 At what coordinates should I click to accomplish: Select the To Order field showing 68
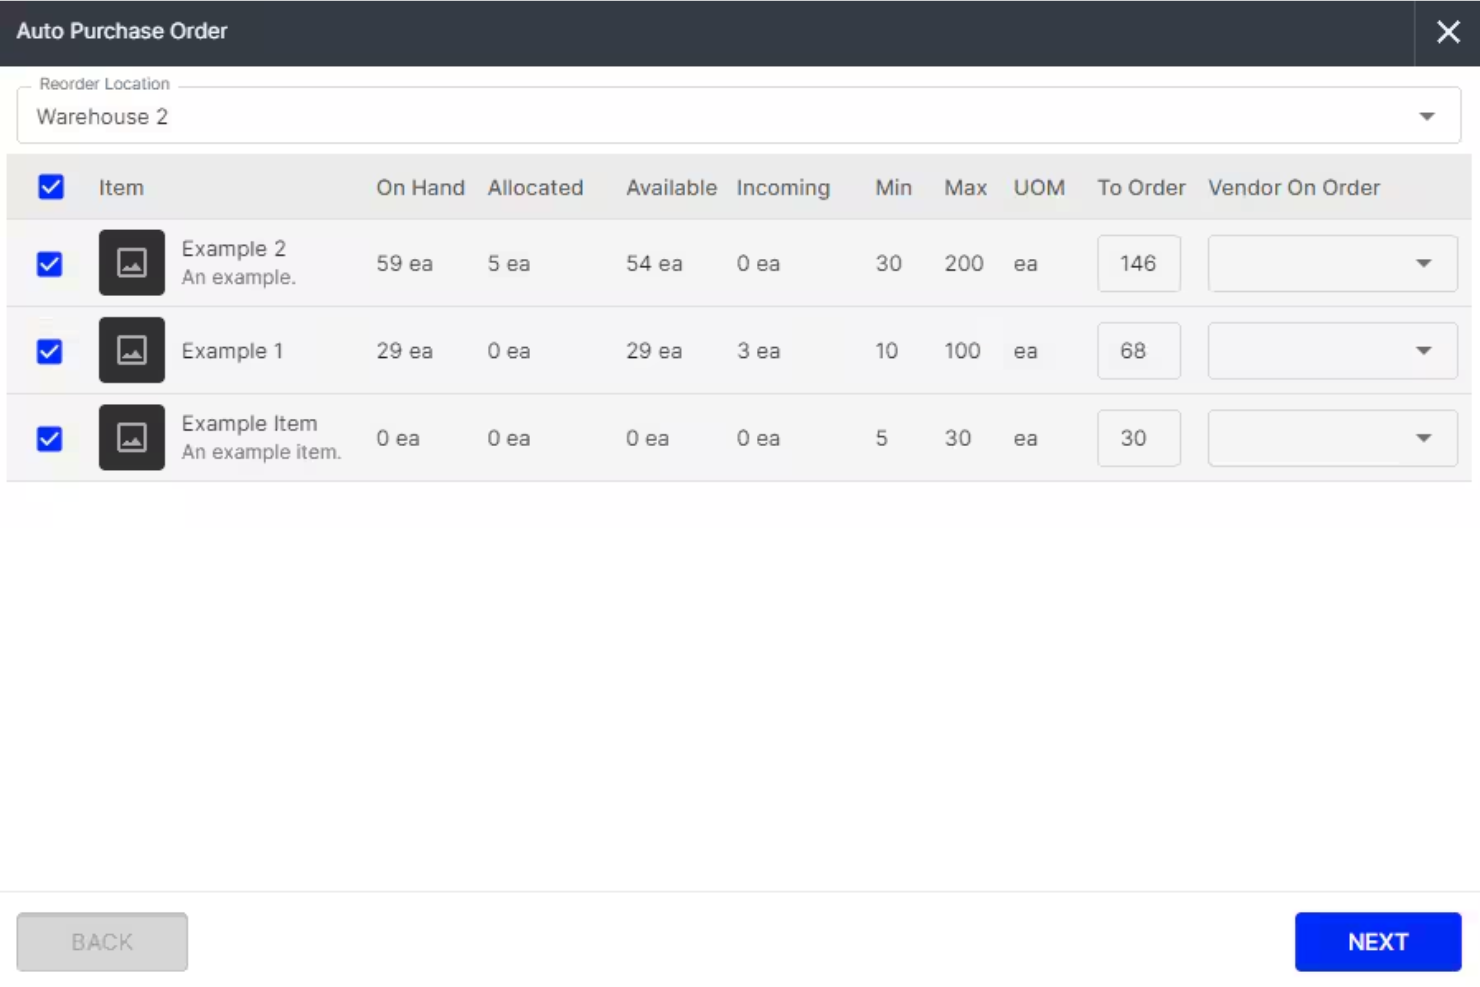(x=1139, y=350)
